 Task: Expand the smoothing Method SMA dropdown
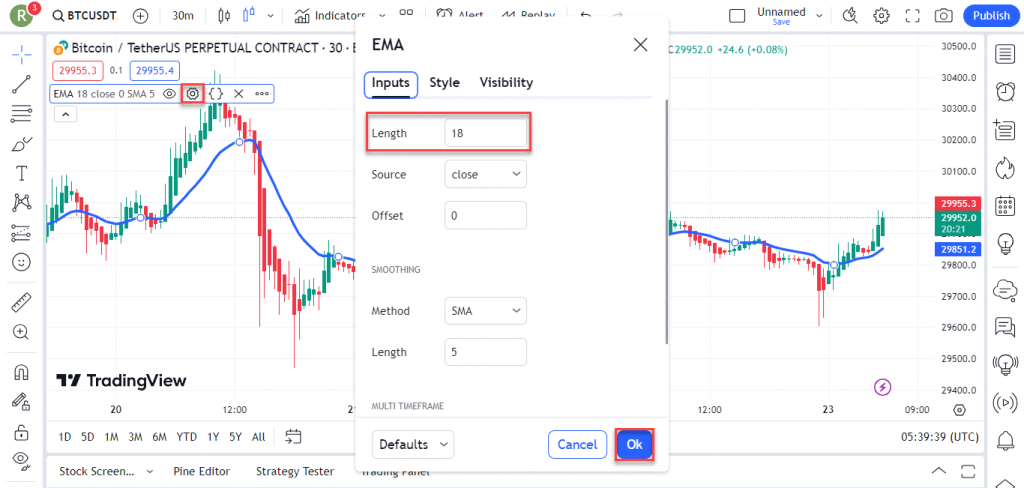(x=485, y=311)
